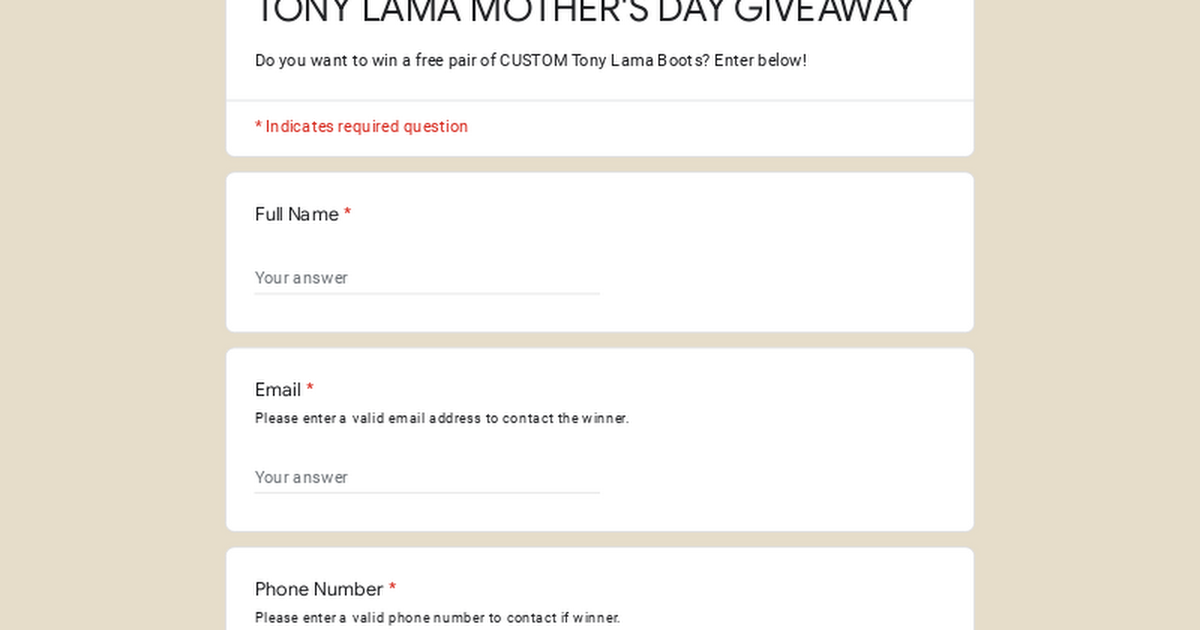Image resolution: width=1200 pixels, height=630 pixels.
Task: Click the 'Indicates required question' notice
Action: point(361,127)
